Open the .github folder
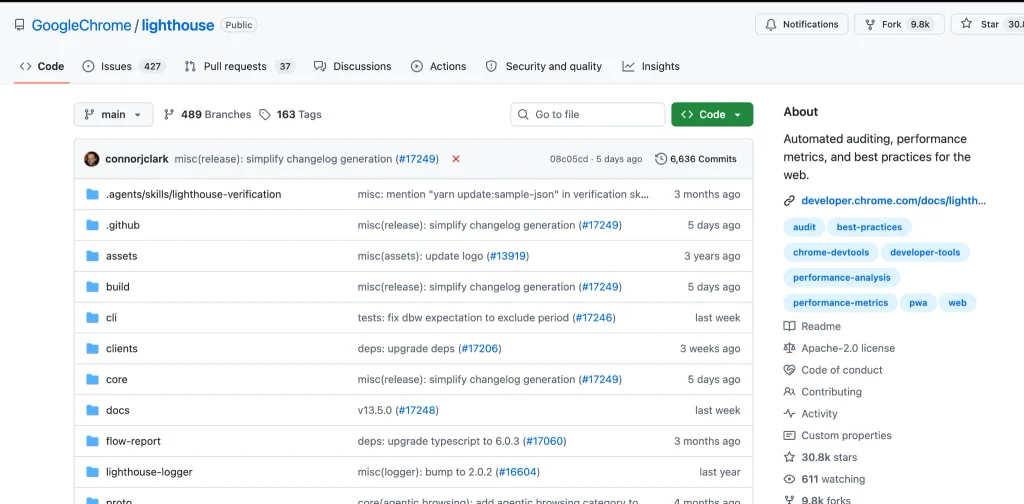The width and height of the screenshot is (1024, 504). [x=123, y=225]
